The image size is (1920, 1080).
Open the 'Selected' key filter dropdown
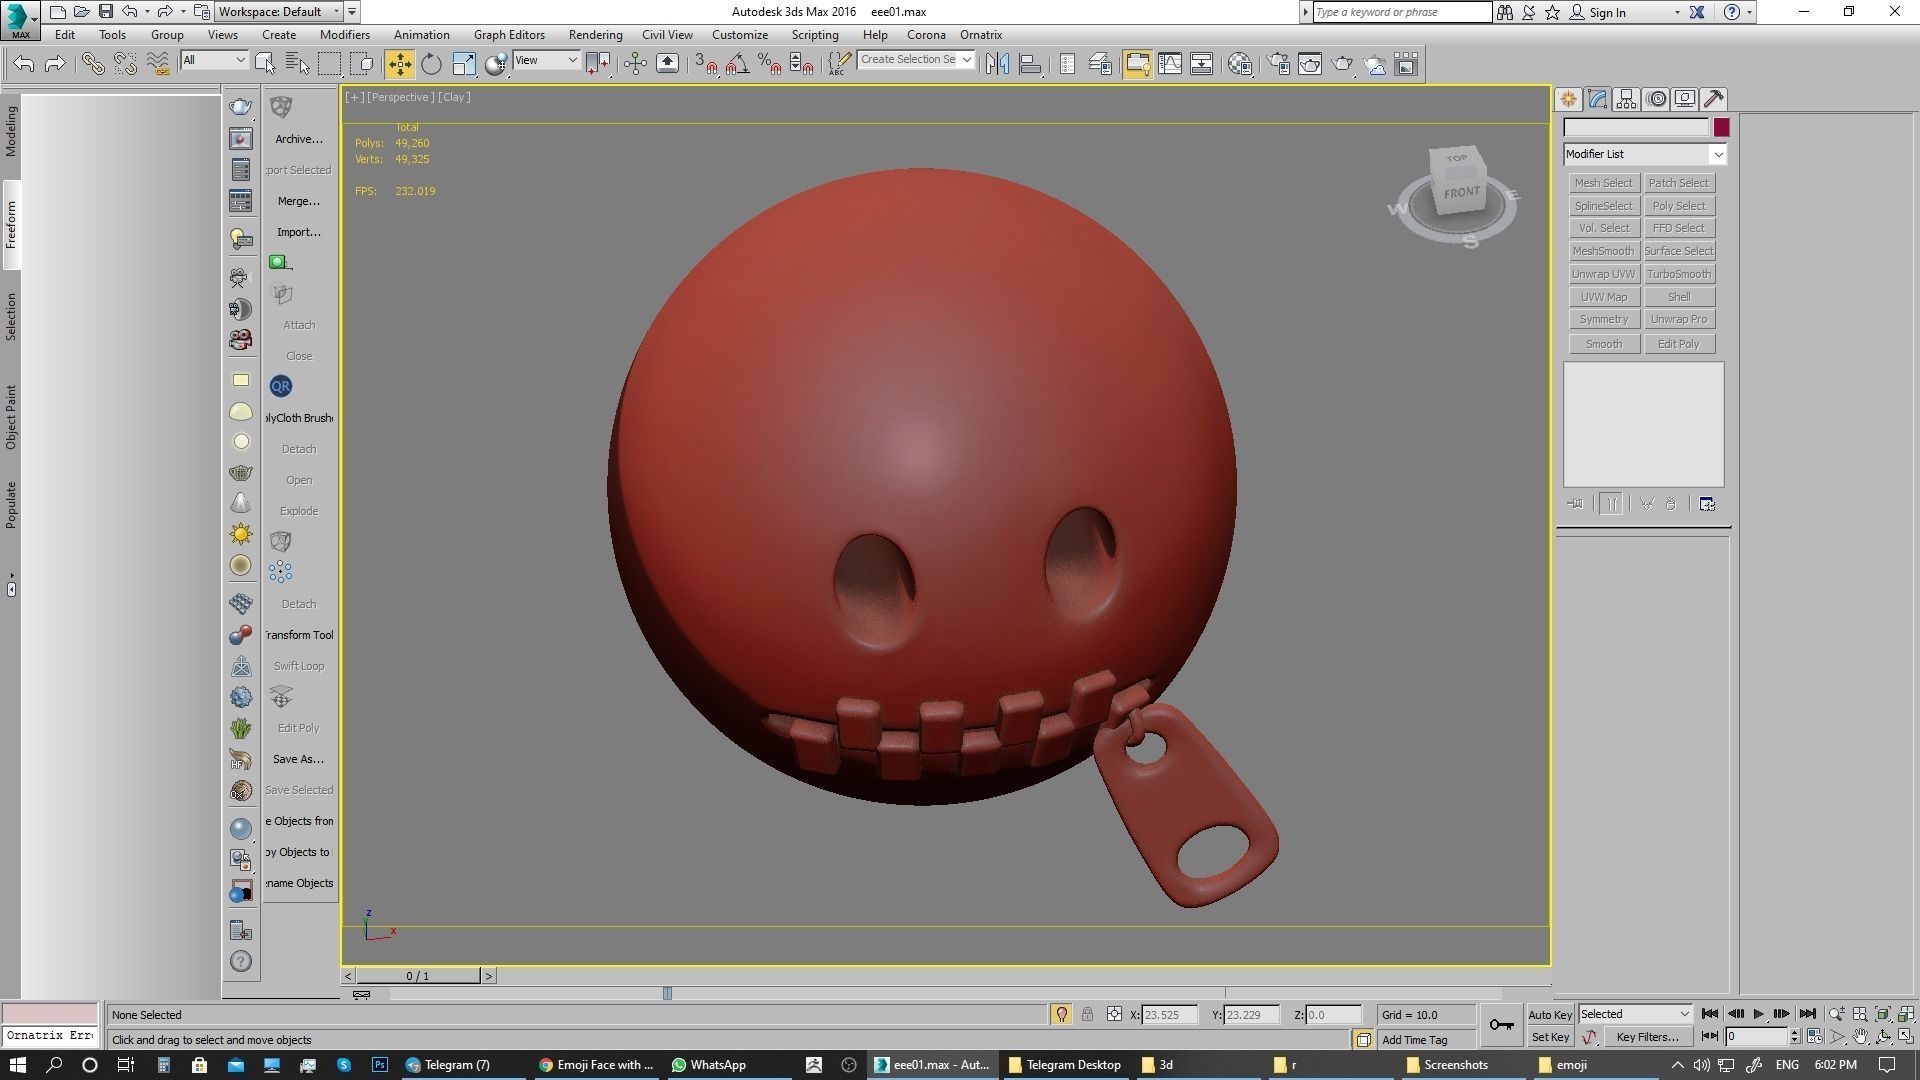1635,1014
